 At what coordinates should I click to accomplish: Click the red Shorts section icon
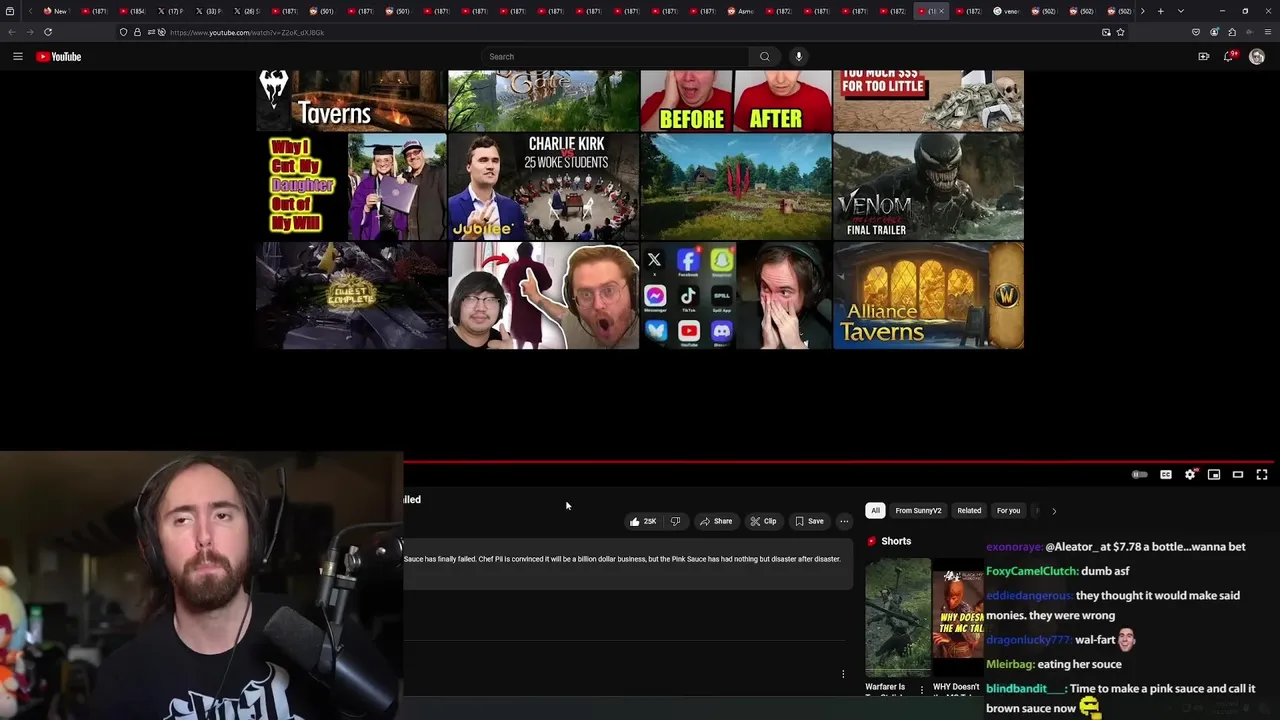point(872,541)
